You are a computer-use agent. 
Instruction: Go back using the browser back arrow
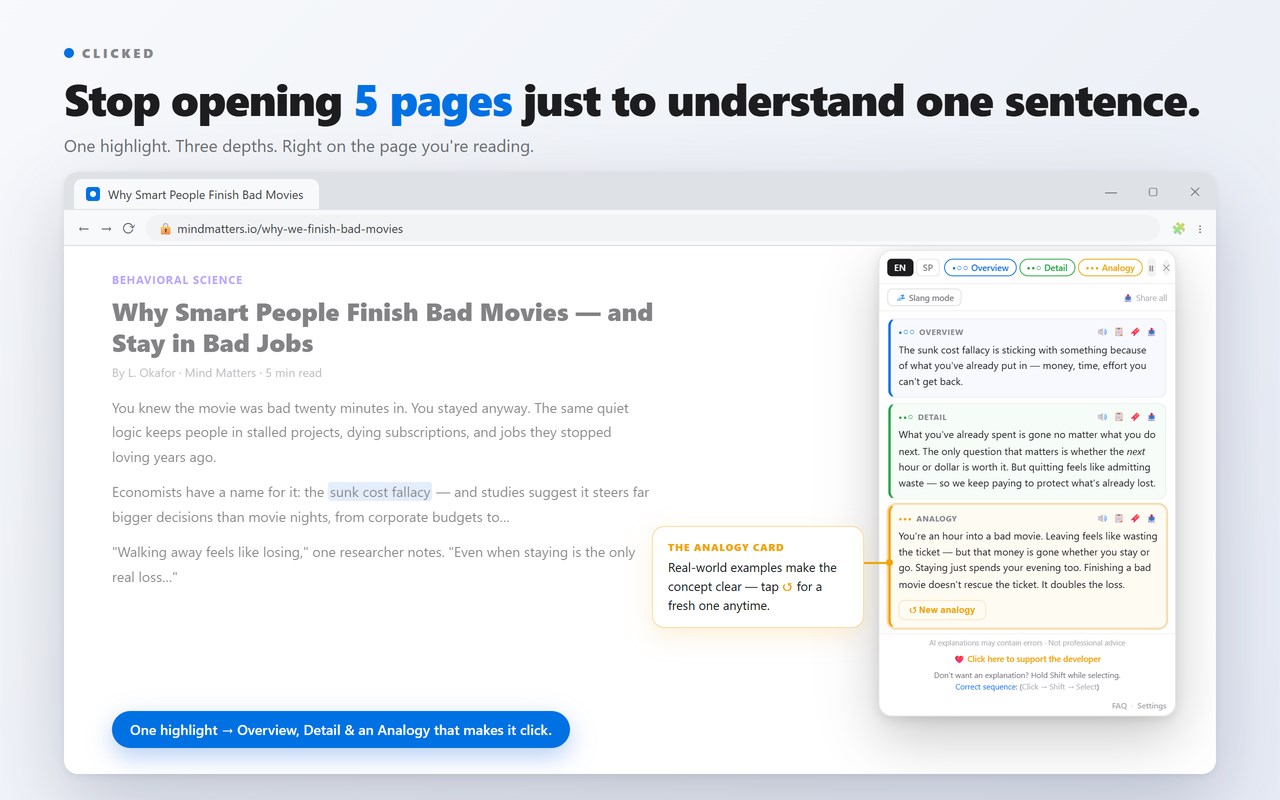click(84, 229)
